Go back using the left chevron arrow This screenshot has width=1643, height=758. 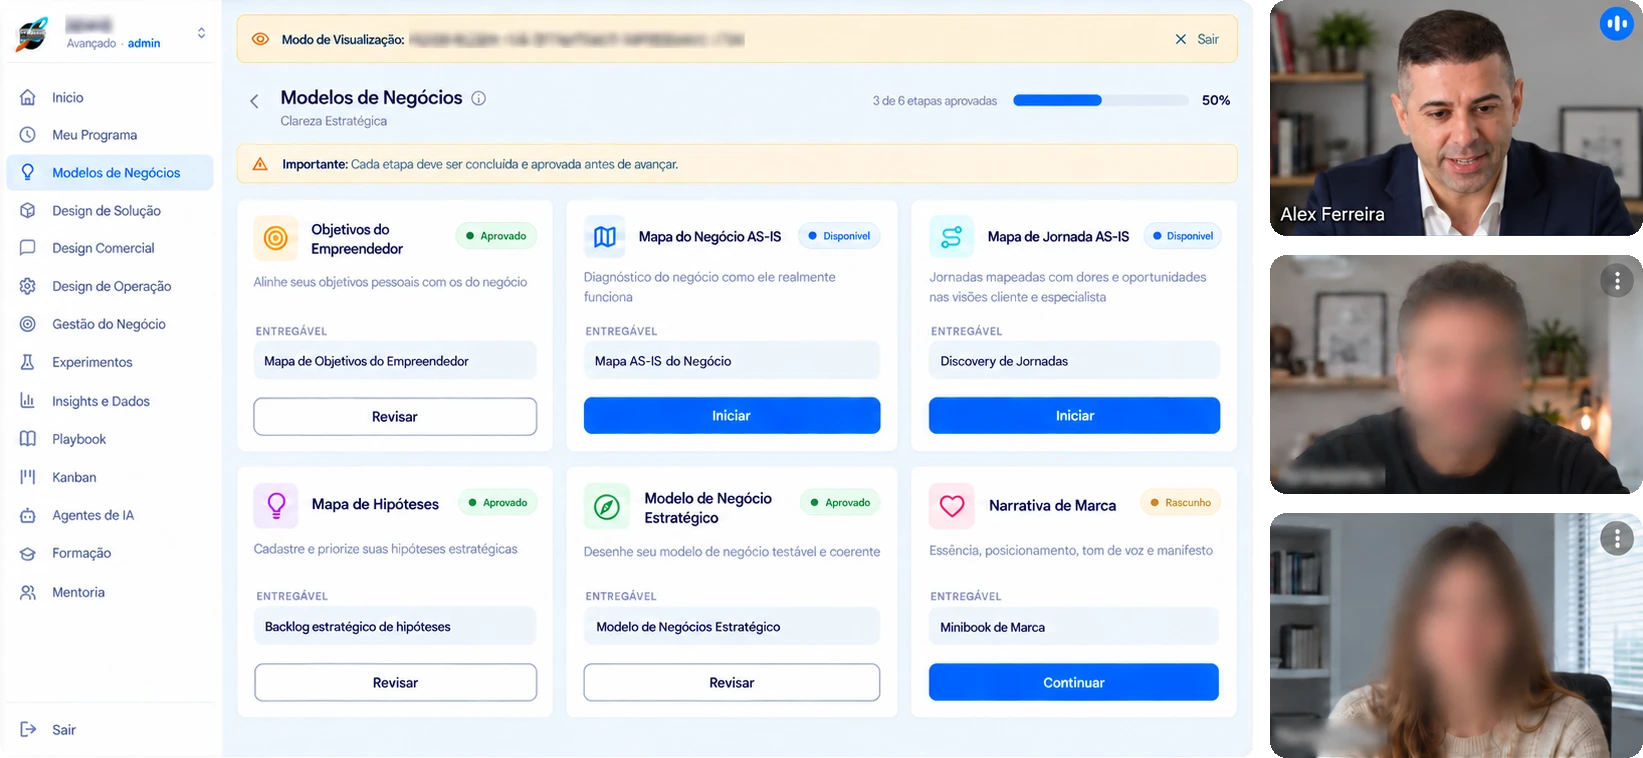254,101
